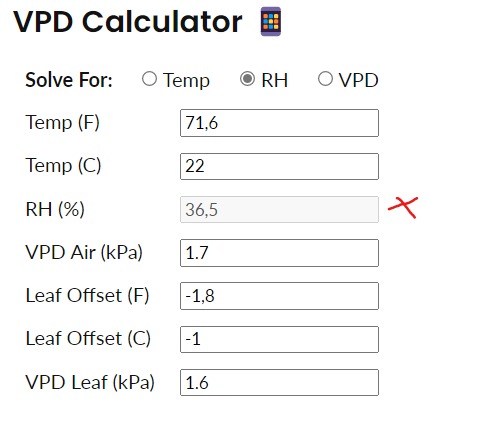The height and width of the screenshot is (428, 499).
Task: Click the VPD Leaf (kPa) field showing 1.6
Action: tap(279, 382)
